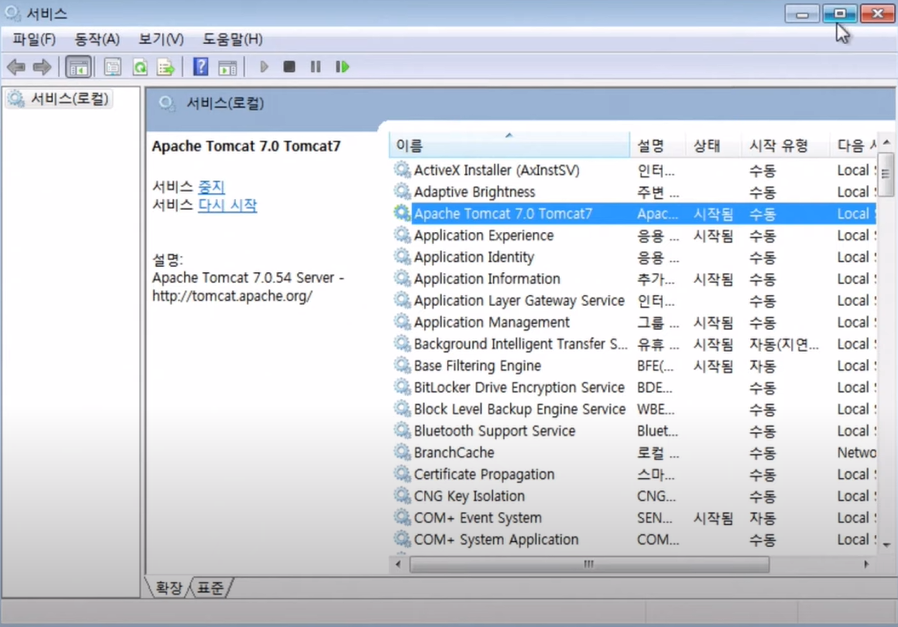Click the Back arrow toolbar icon
Viewport: 898px width, 627px height.
pyautogui.click(x=16, y=67)
